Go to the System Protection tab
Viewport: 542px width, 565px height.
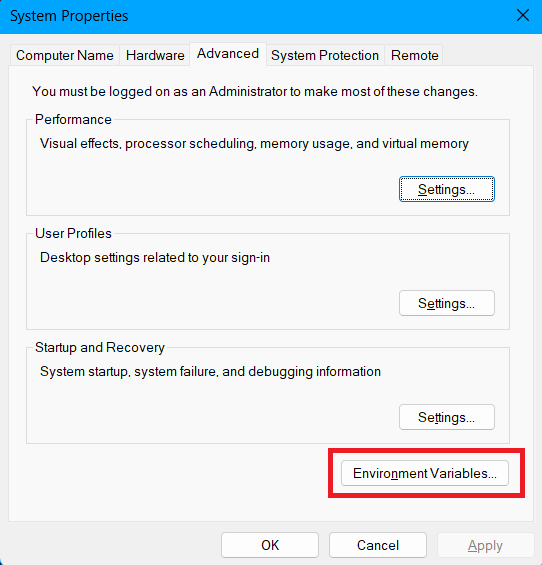pyautogui.click(x=325, y=55)
